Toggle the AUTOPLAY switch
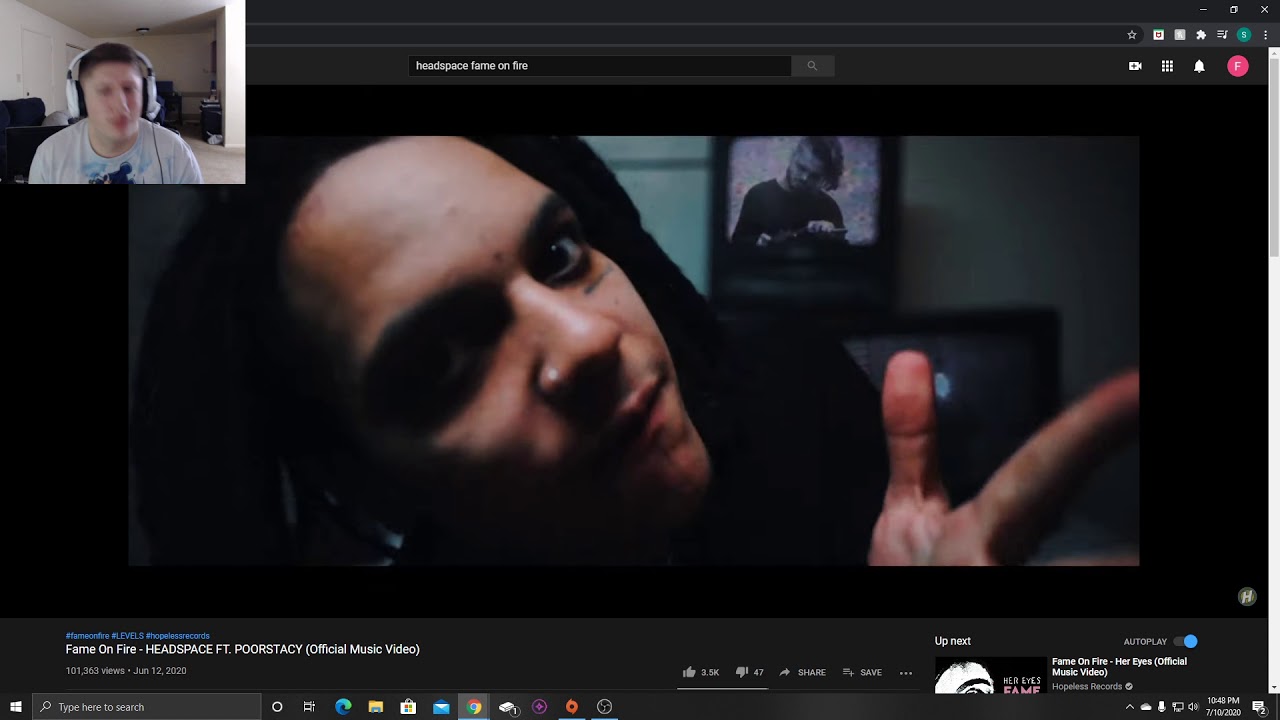 1186,641
